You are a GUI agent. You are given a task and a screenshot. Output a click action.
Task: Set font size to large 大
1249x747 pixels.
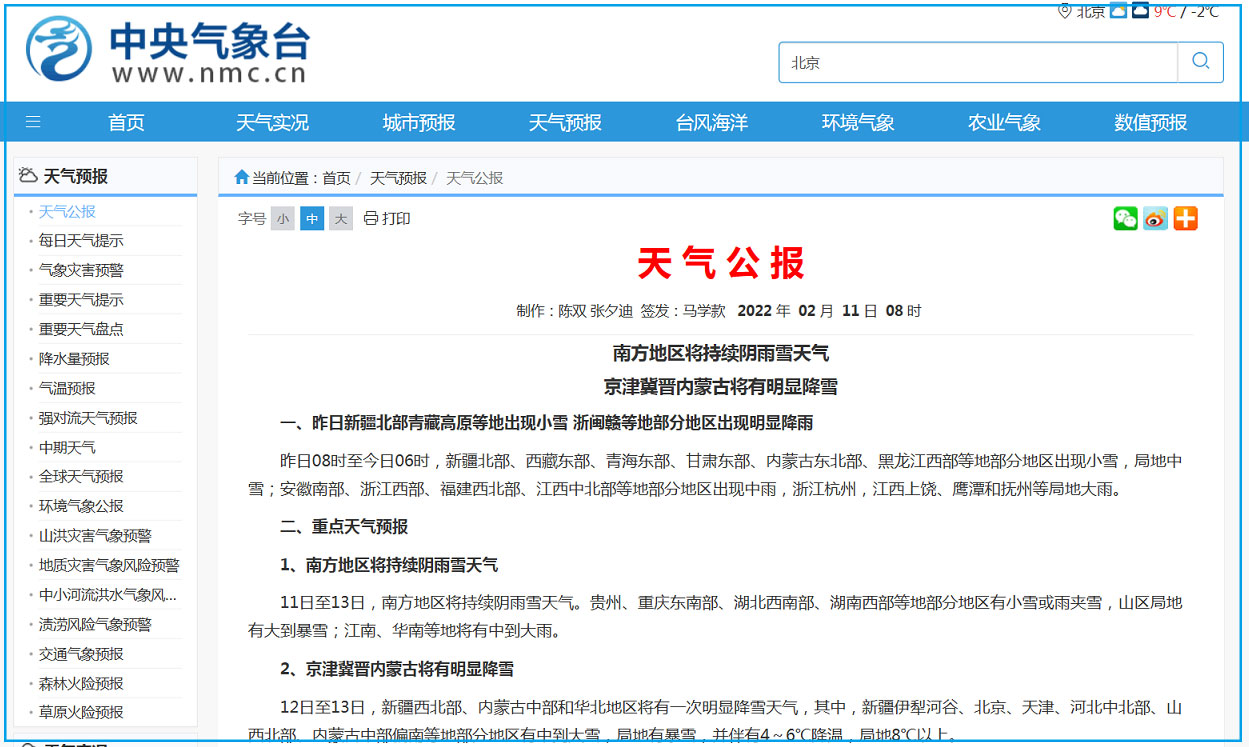click(x=341, y=219)
